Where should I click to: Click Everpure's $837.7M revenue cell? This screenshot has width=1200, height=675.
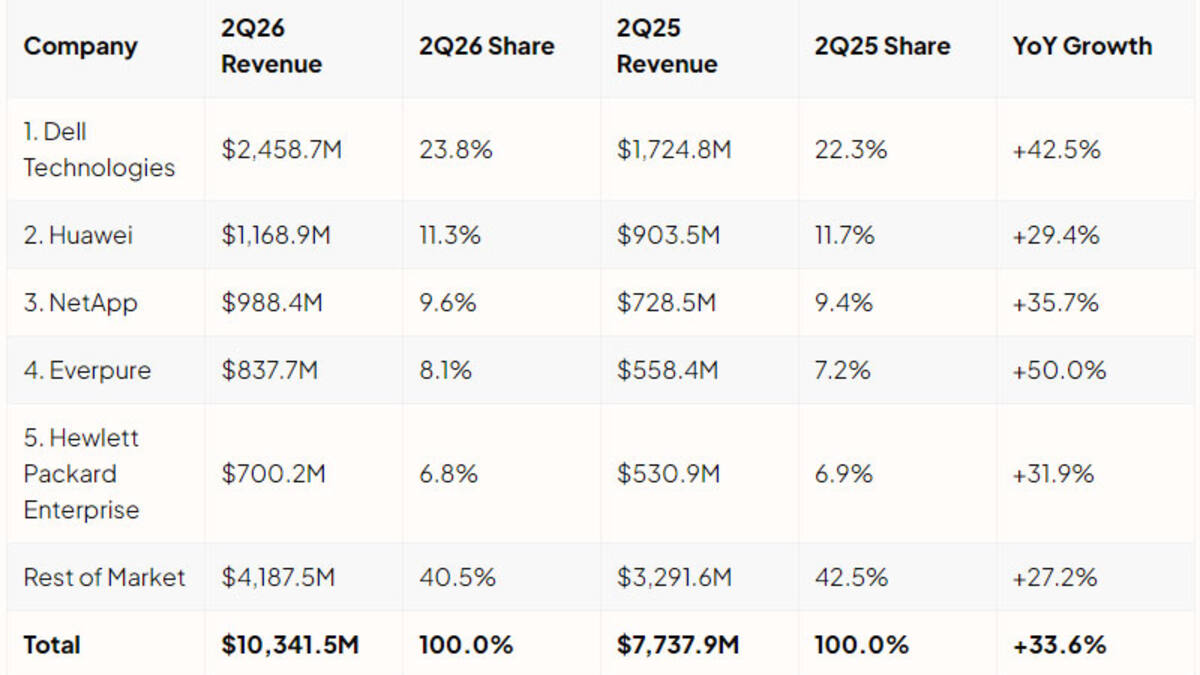pyautogui.click(x=270, y=370)
